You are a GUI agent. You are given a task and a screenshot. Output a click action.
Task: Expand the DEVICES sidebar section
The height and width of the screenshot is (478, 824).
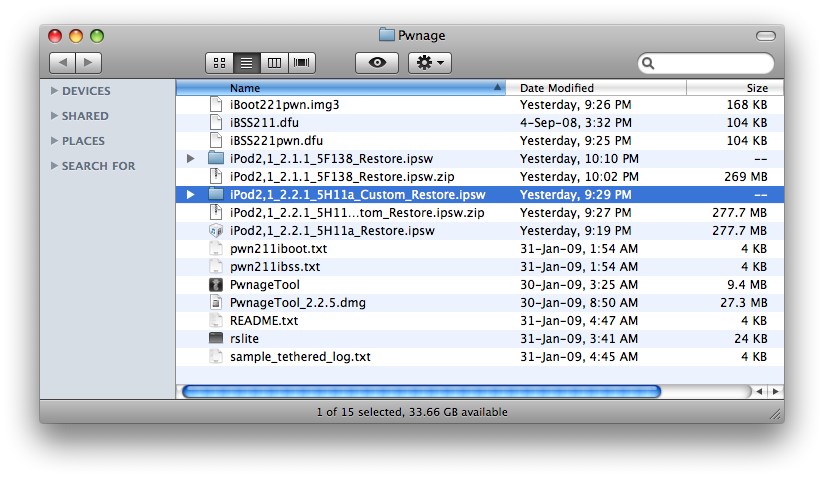[54, 91]
